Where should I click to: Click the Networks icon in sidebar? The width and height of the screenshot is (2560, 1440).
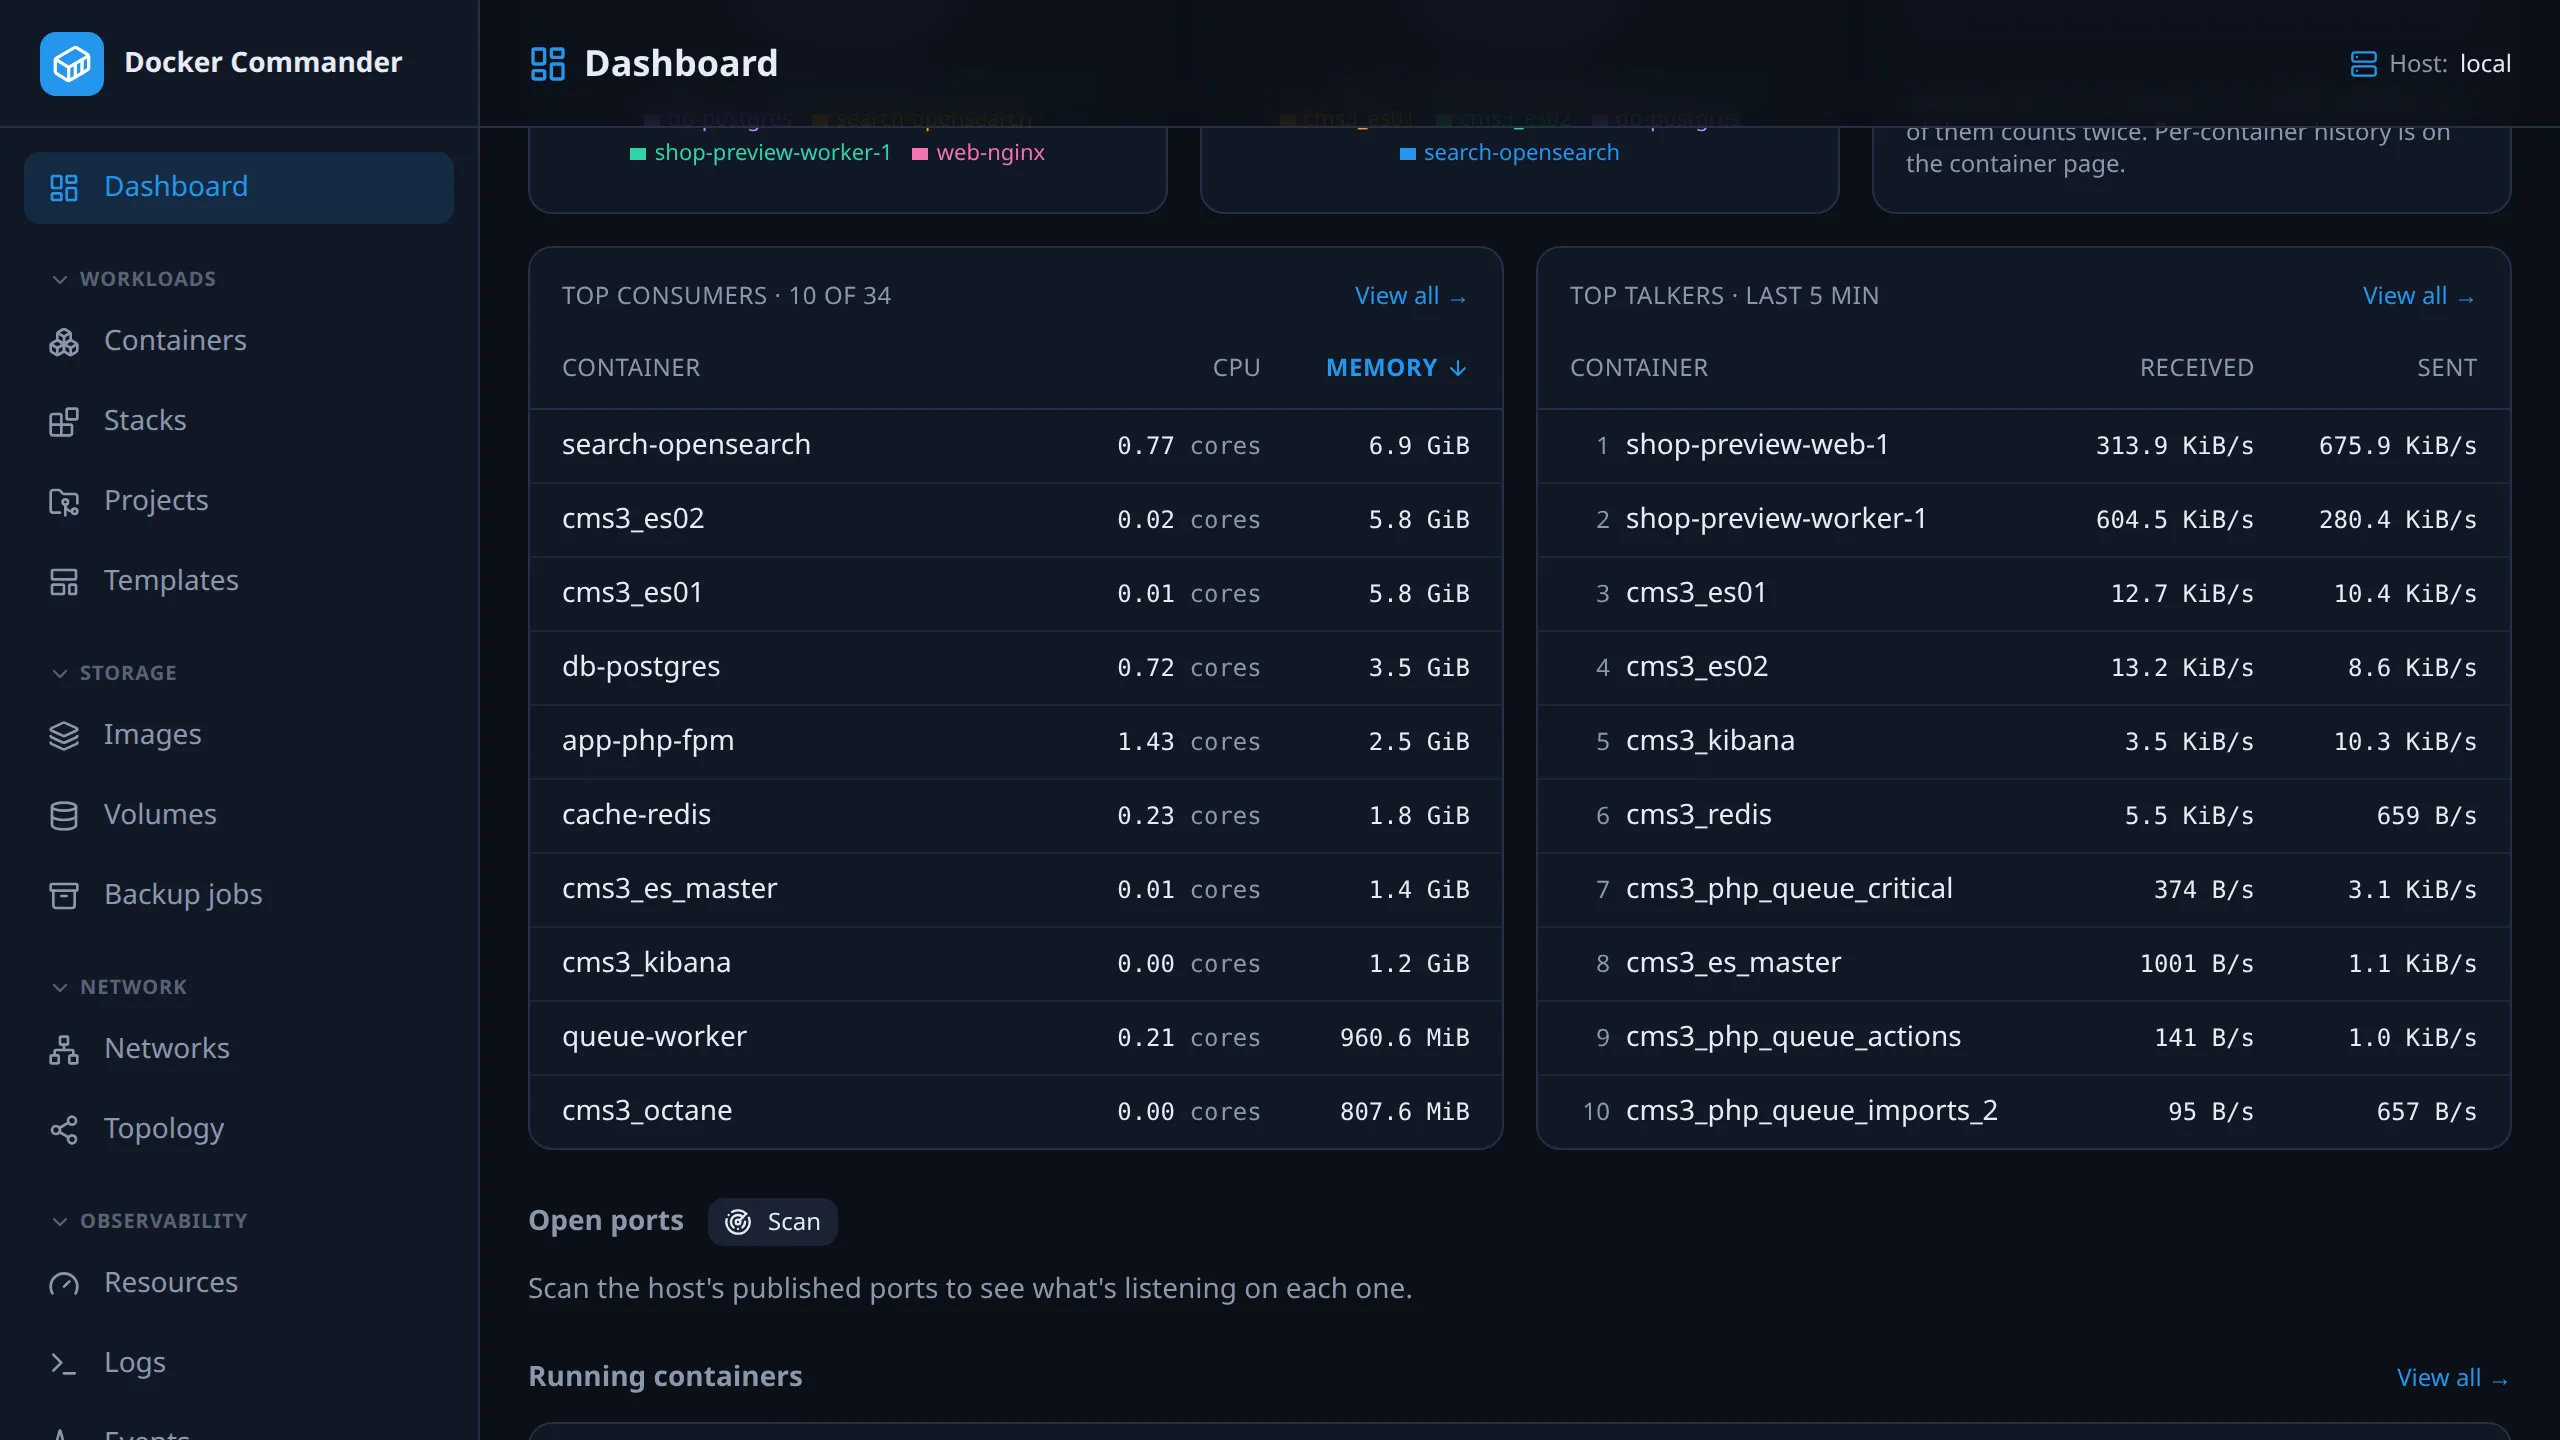tap(64, 1049)
